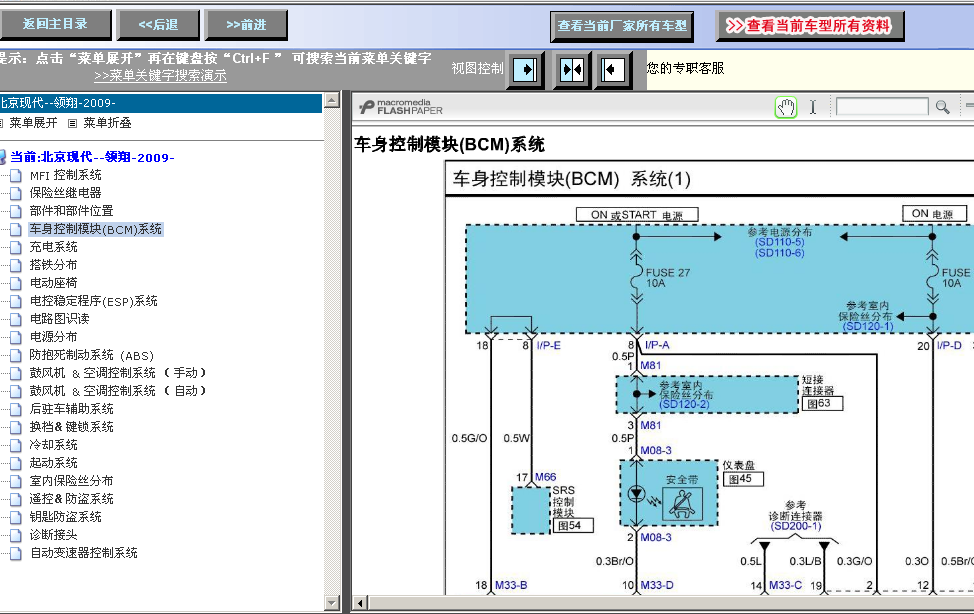Open the MFI 控制系统 tree item
Screen dimensions: 974x614
(x=65, y=175)
